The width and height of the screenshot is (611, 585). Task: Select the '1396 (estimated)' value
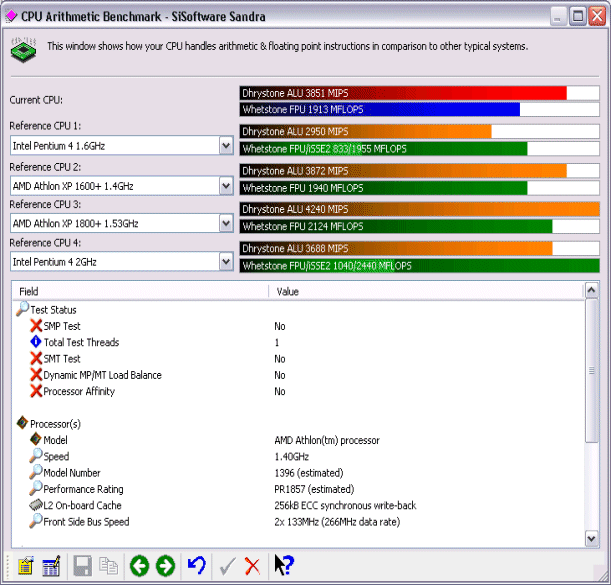tap(309, 473)
